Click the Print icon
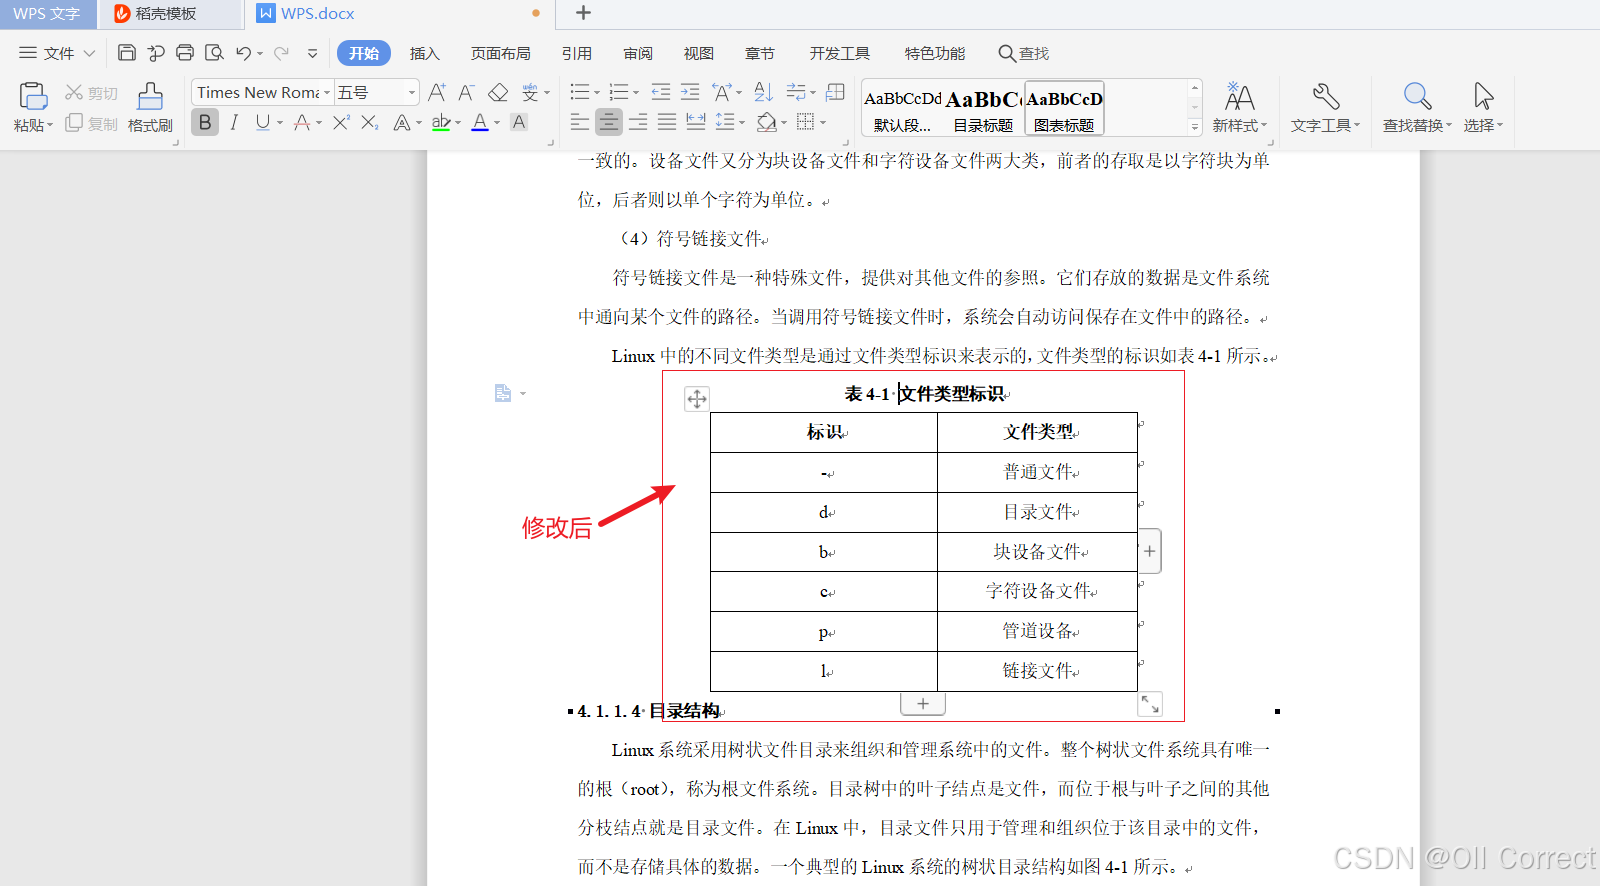The width and height of the screenshot is (1600, 886). [185, 53]
